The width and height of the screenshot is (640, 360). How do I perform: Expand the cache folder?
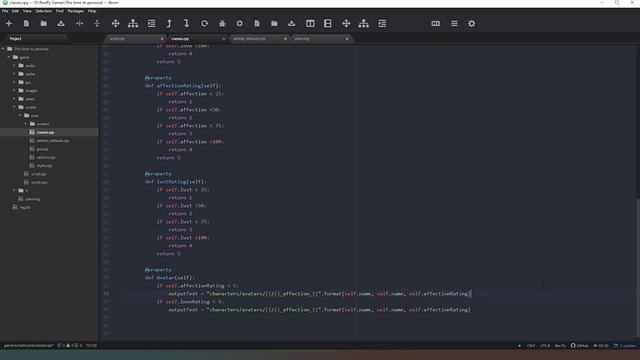[14, 74]
